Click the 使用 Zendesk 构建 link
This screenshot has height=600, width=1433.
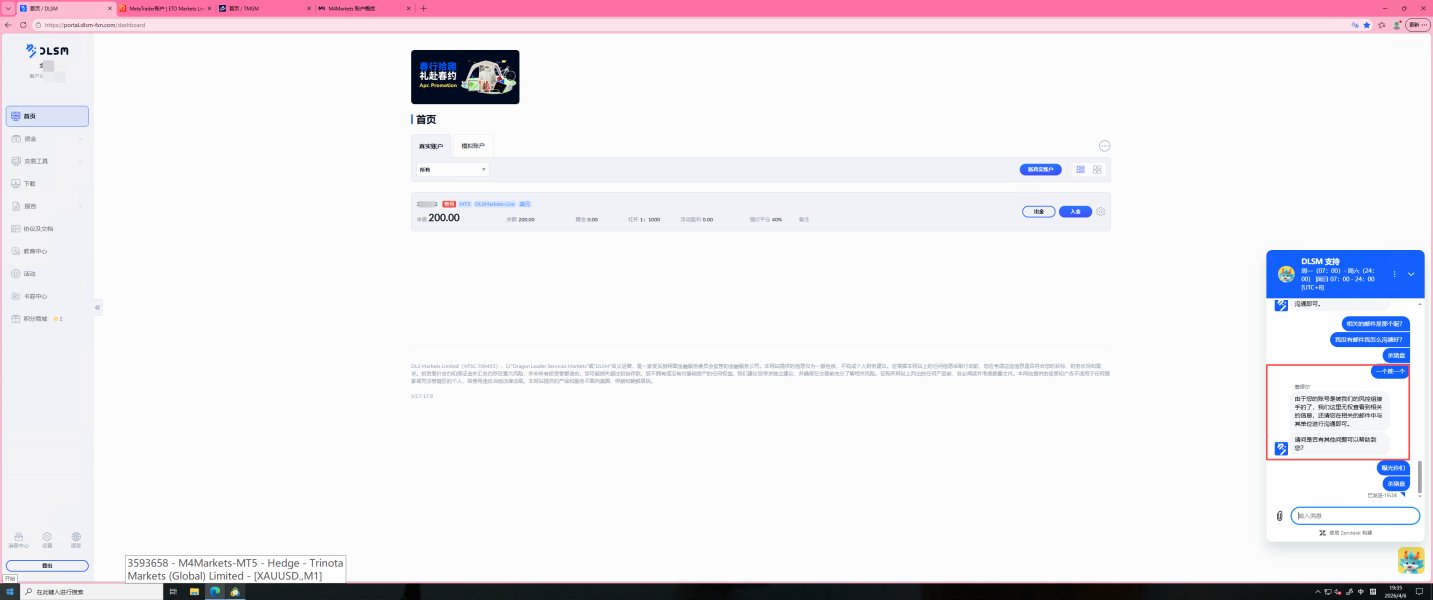tap(1345, 533)
